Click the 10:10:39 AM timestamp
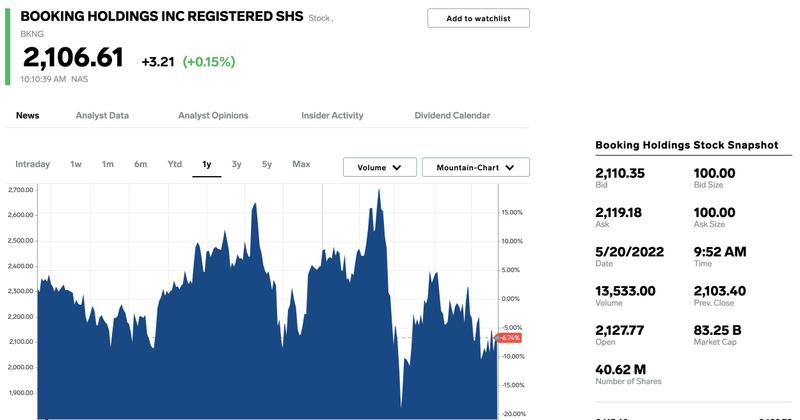Viewport: 800px width, 420px height. pos(43,79)
